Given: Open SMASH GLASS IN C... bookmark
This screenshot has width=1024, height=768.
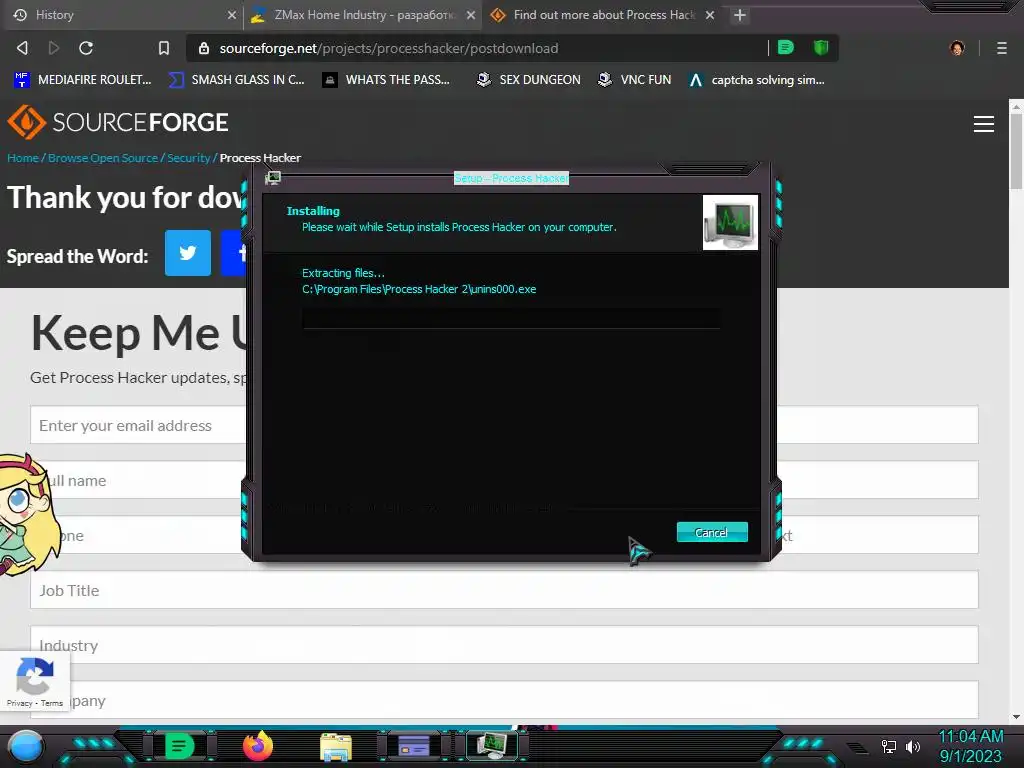Looking at the screenshot, I should (236, 80).
